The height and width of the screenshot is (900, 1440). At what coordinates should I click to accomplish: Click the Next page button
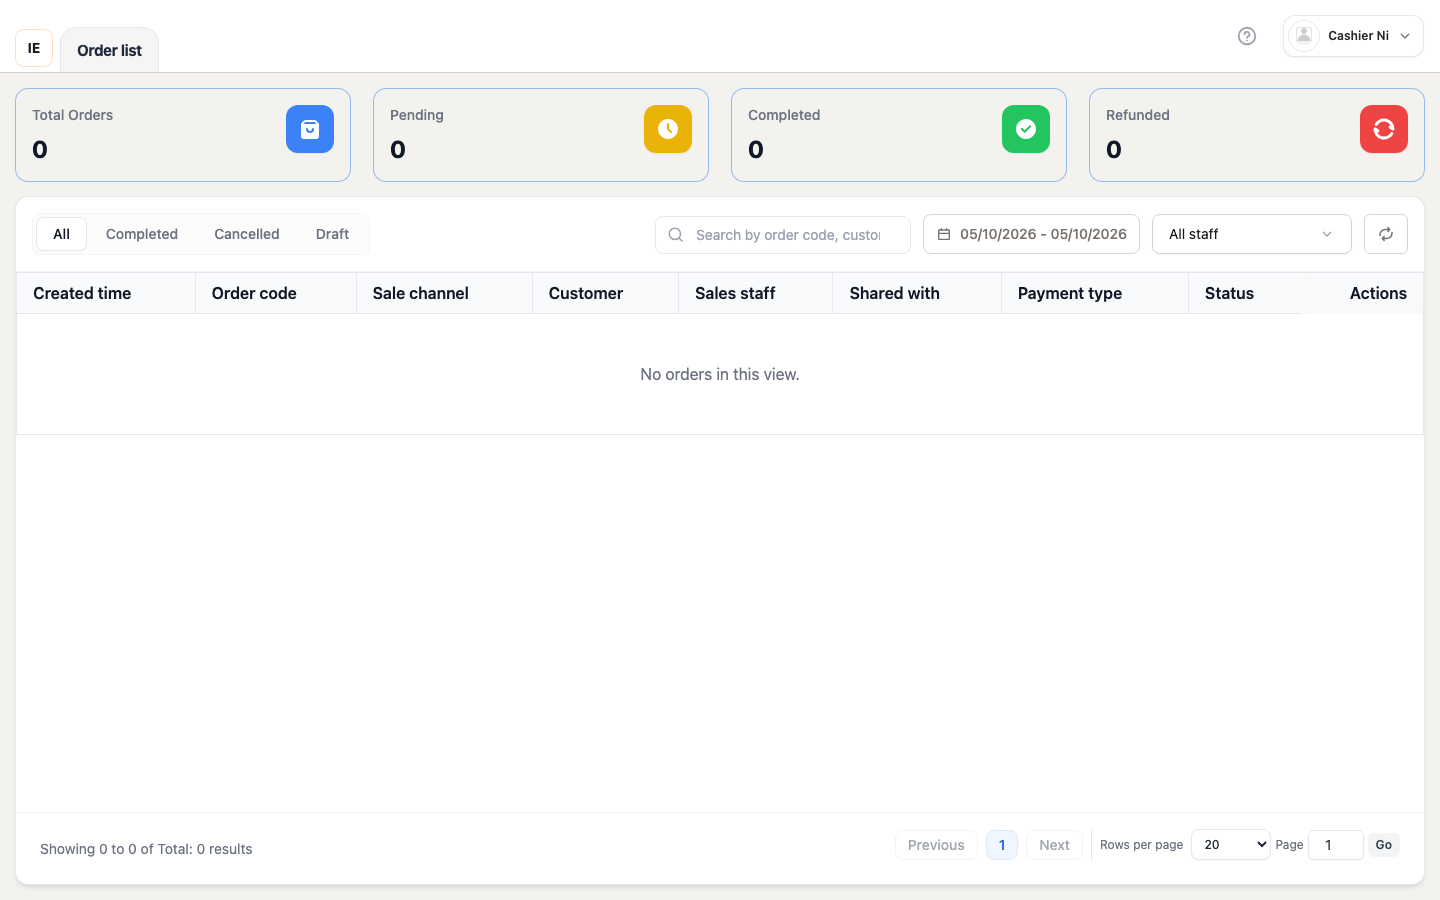point(1054,845)
